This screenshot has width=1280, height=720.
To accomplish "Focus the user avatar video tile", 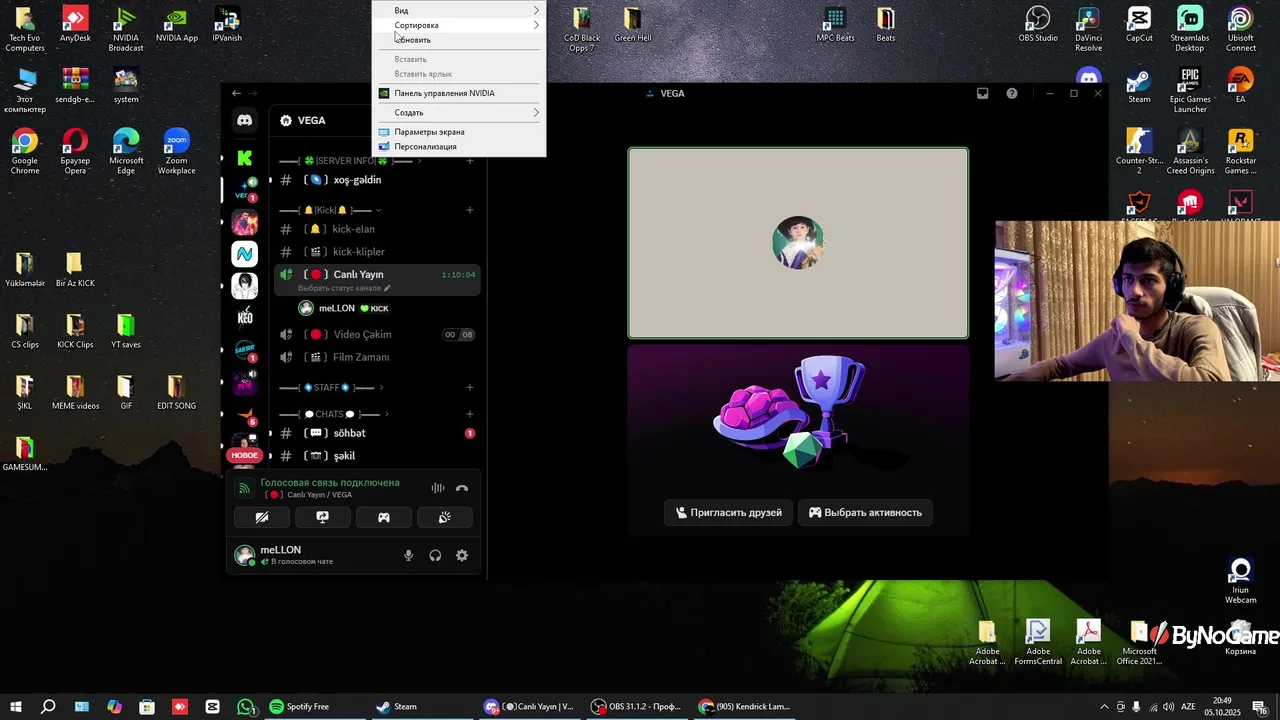I will click(x=798, y=243).
